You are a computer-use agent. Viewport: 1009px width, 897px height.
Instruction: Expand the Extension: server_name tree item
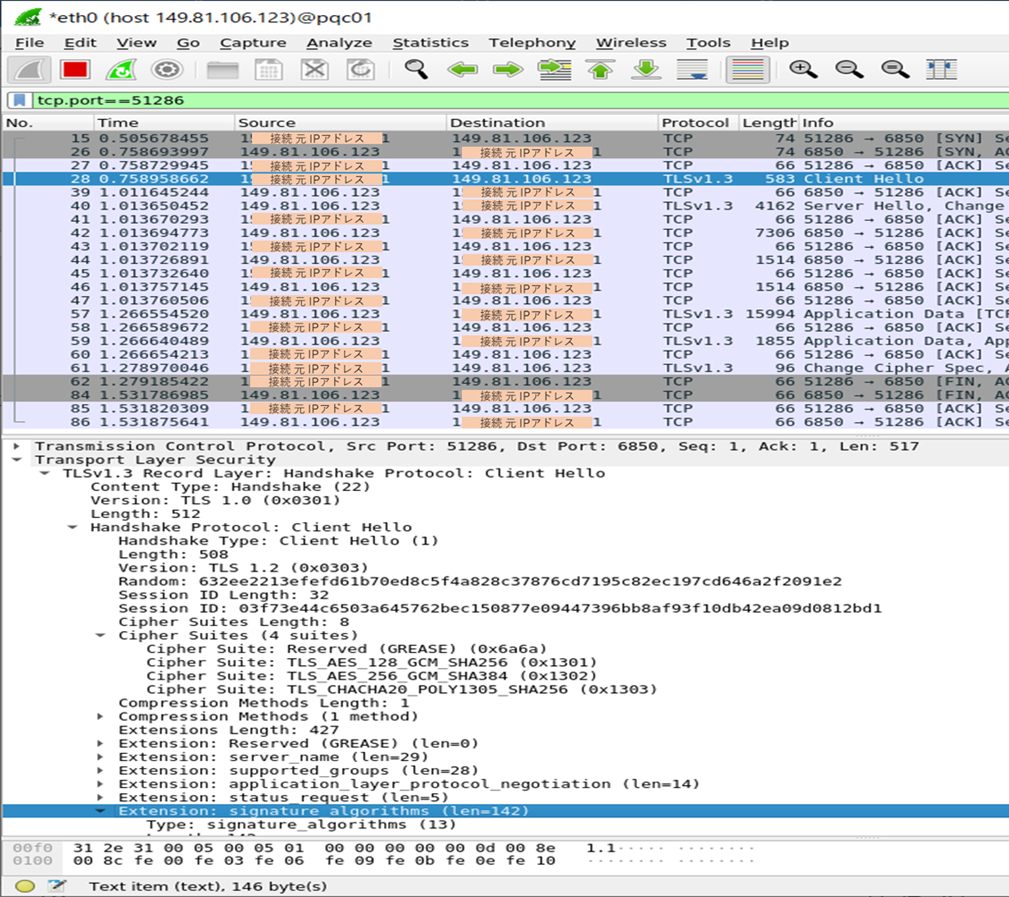pyautogui.click(x=101, y=757)
